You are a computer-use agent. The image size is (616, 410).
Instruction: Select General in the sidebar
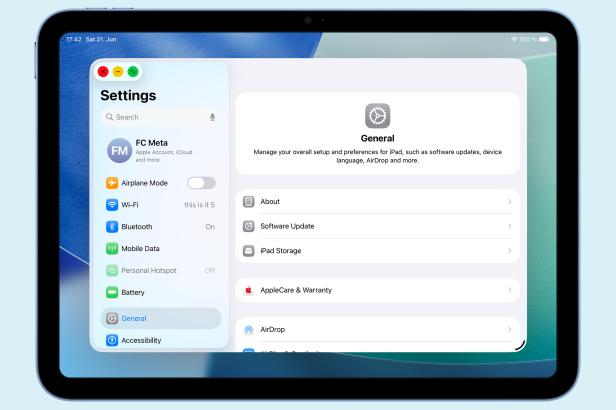click(x=161, y=318)
